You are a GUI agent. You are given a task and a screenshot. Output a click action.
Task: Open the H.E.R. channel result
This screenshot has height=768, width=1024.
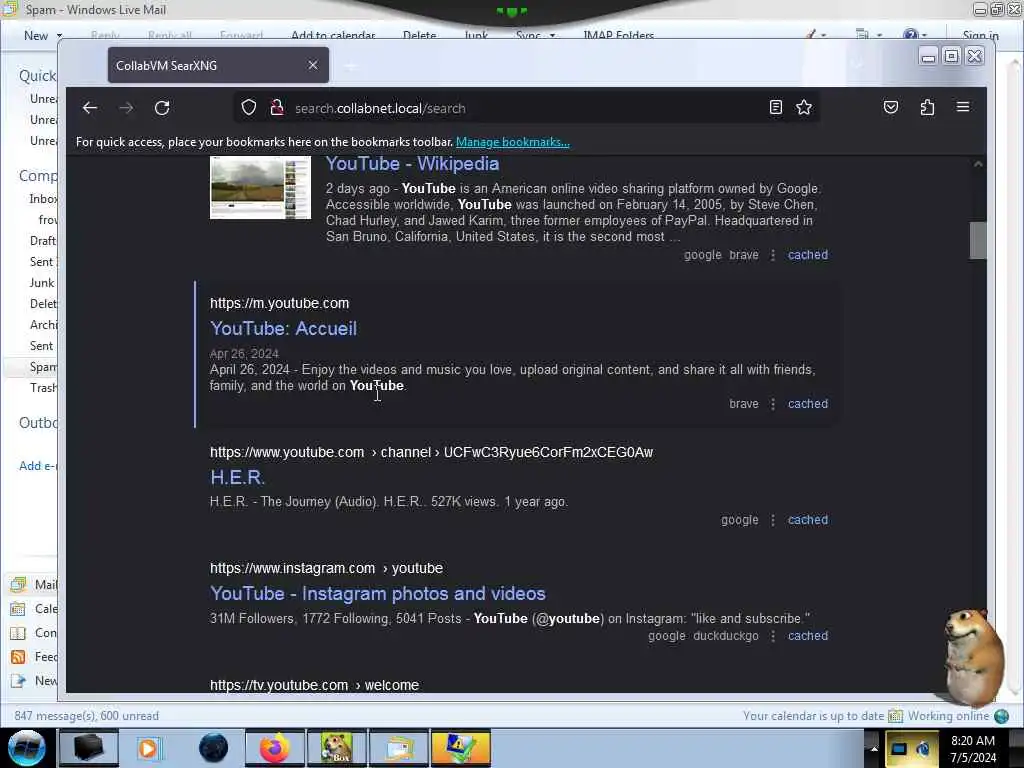point(237,477)
